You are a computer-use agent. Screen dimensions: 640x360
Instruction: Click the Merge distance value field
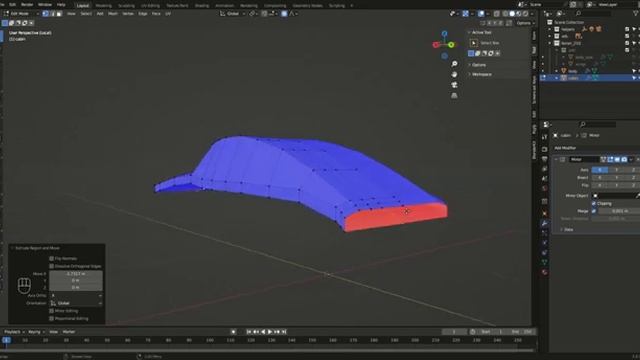coord(619,211)
